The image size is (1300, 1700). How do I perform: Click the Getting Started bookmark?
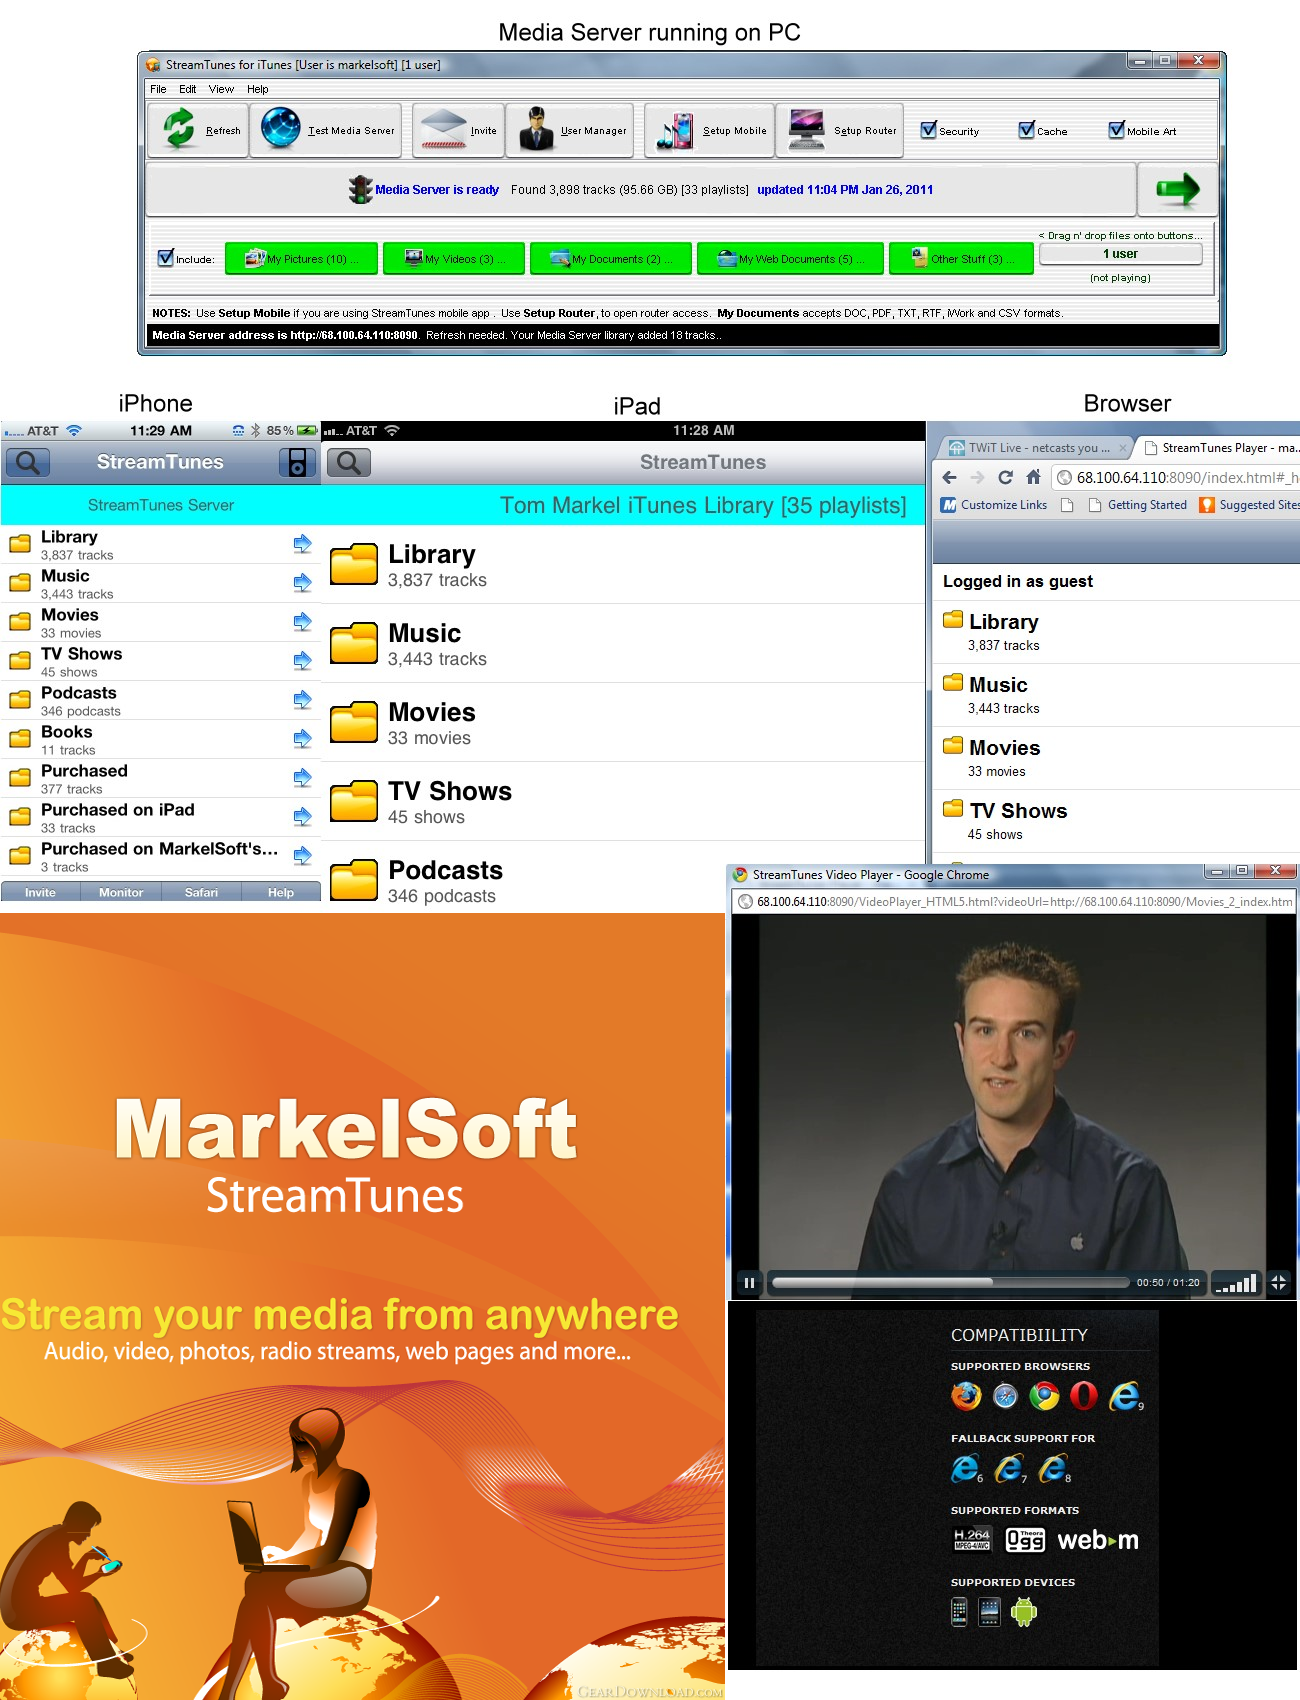(1138, 505)
